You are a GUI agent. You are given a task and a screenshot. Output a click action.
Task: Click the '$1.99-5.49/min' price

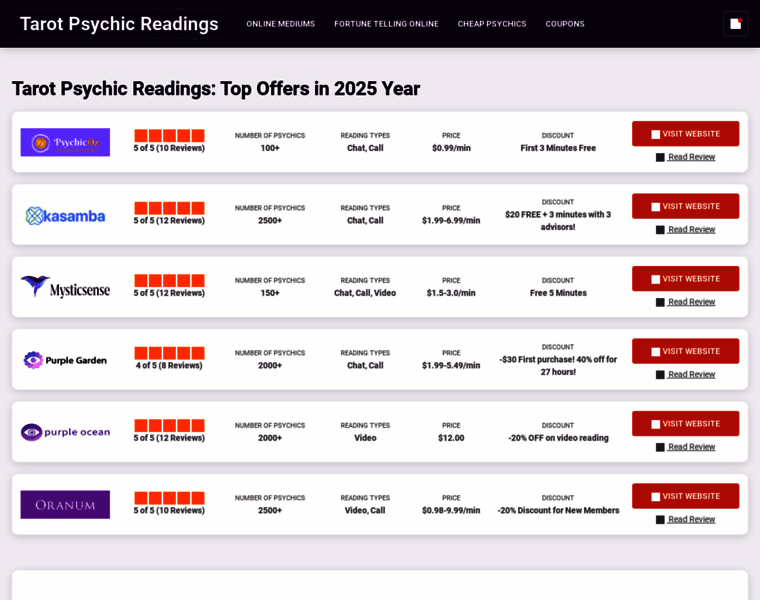(x=451, y=365)
